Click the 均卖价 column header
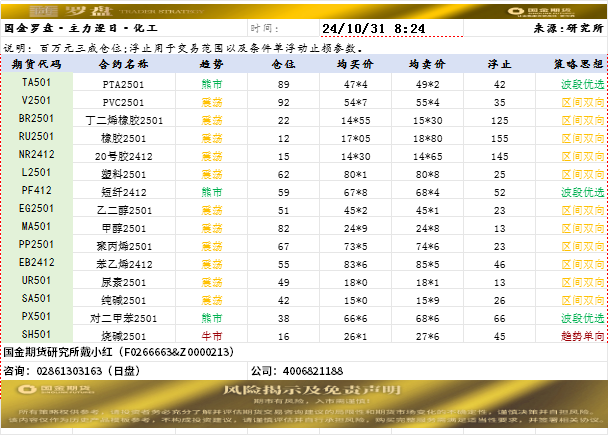 [x=427, y=64]
